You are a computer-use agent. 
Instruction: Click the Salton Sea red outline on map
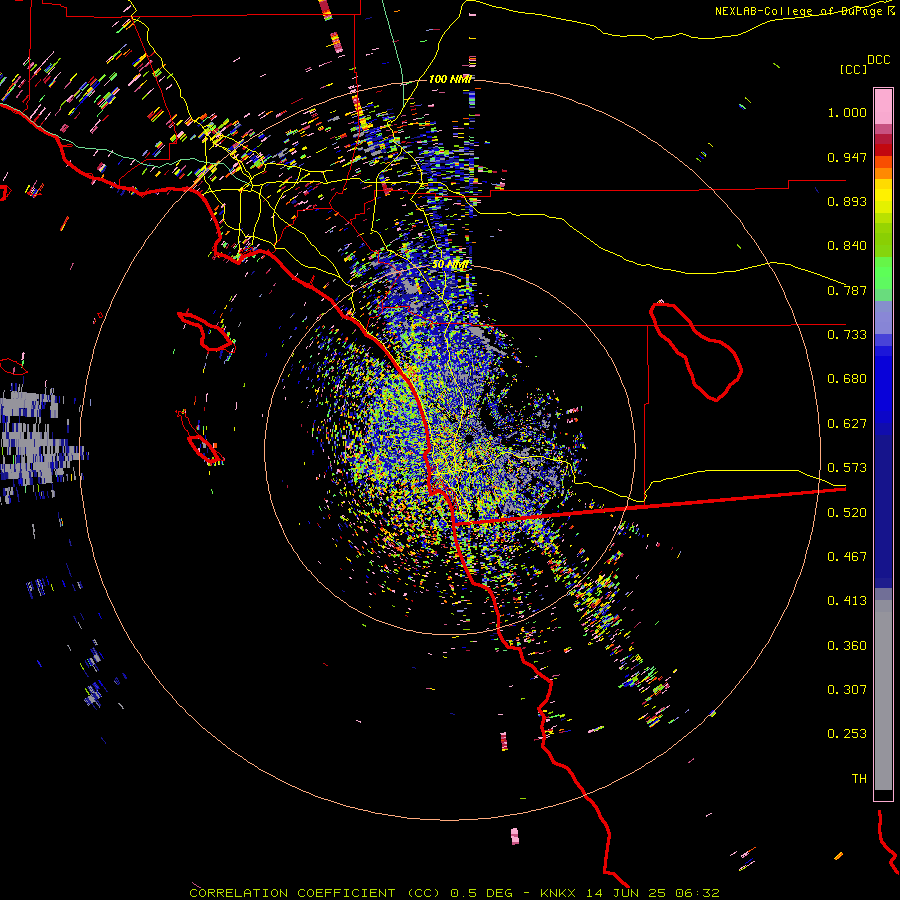pos(696,351)
